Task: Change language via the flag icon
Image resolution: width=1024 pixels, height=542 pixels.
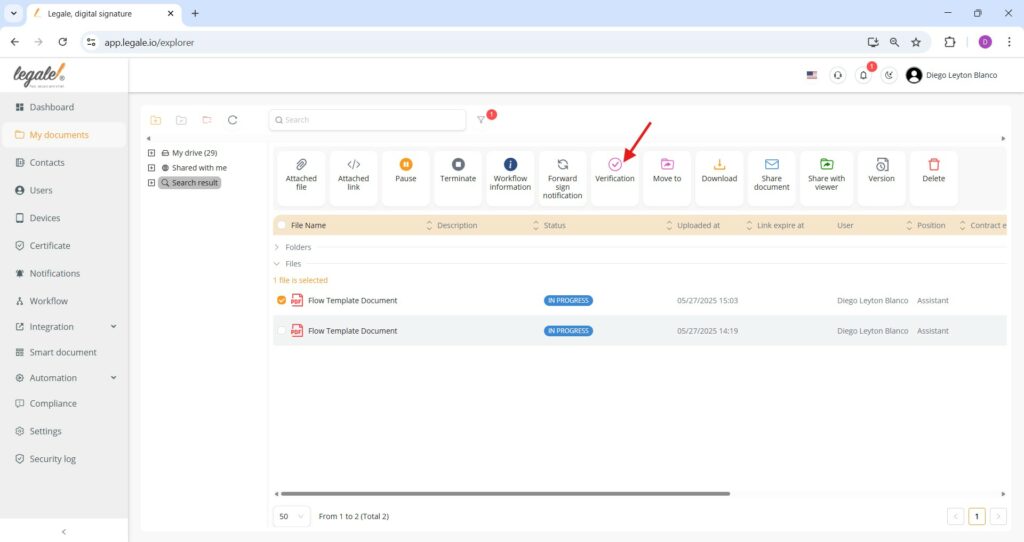Action: click(812, 75)
